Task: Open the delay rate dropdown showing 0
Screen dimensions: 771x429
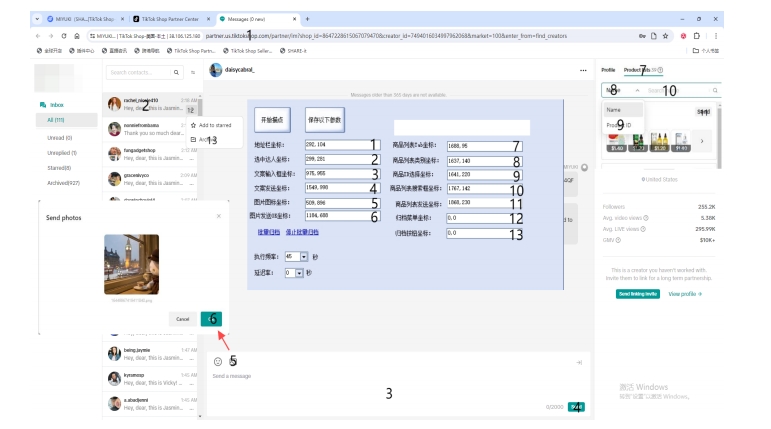Action: [299, 273]
